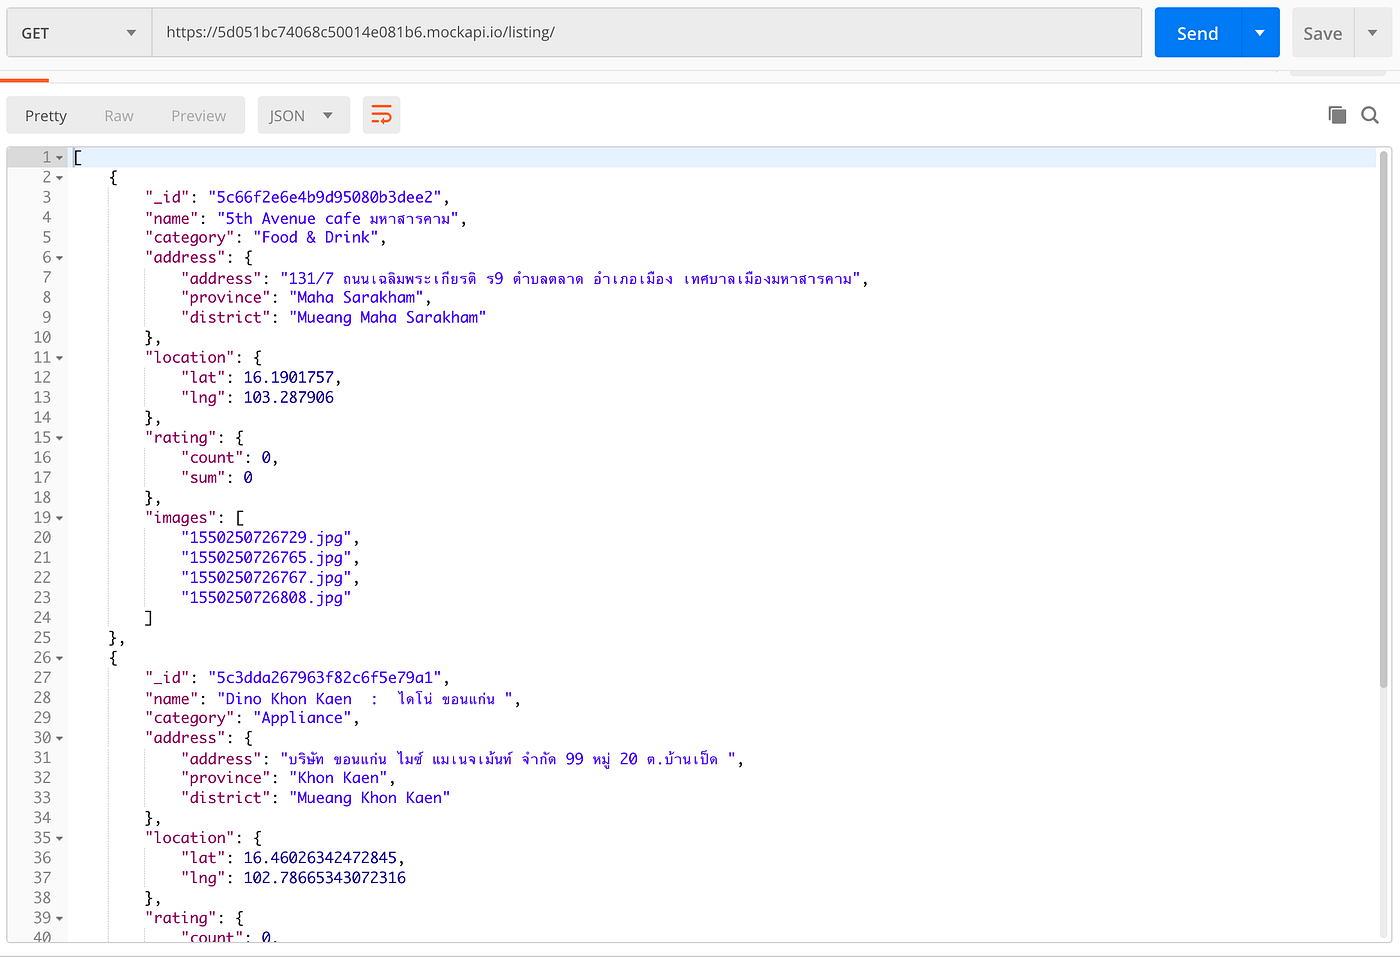Click the vertical response scrollbar
The image size is (1400, 958).
pyautogui.click(x=1384, y=420)
